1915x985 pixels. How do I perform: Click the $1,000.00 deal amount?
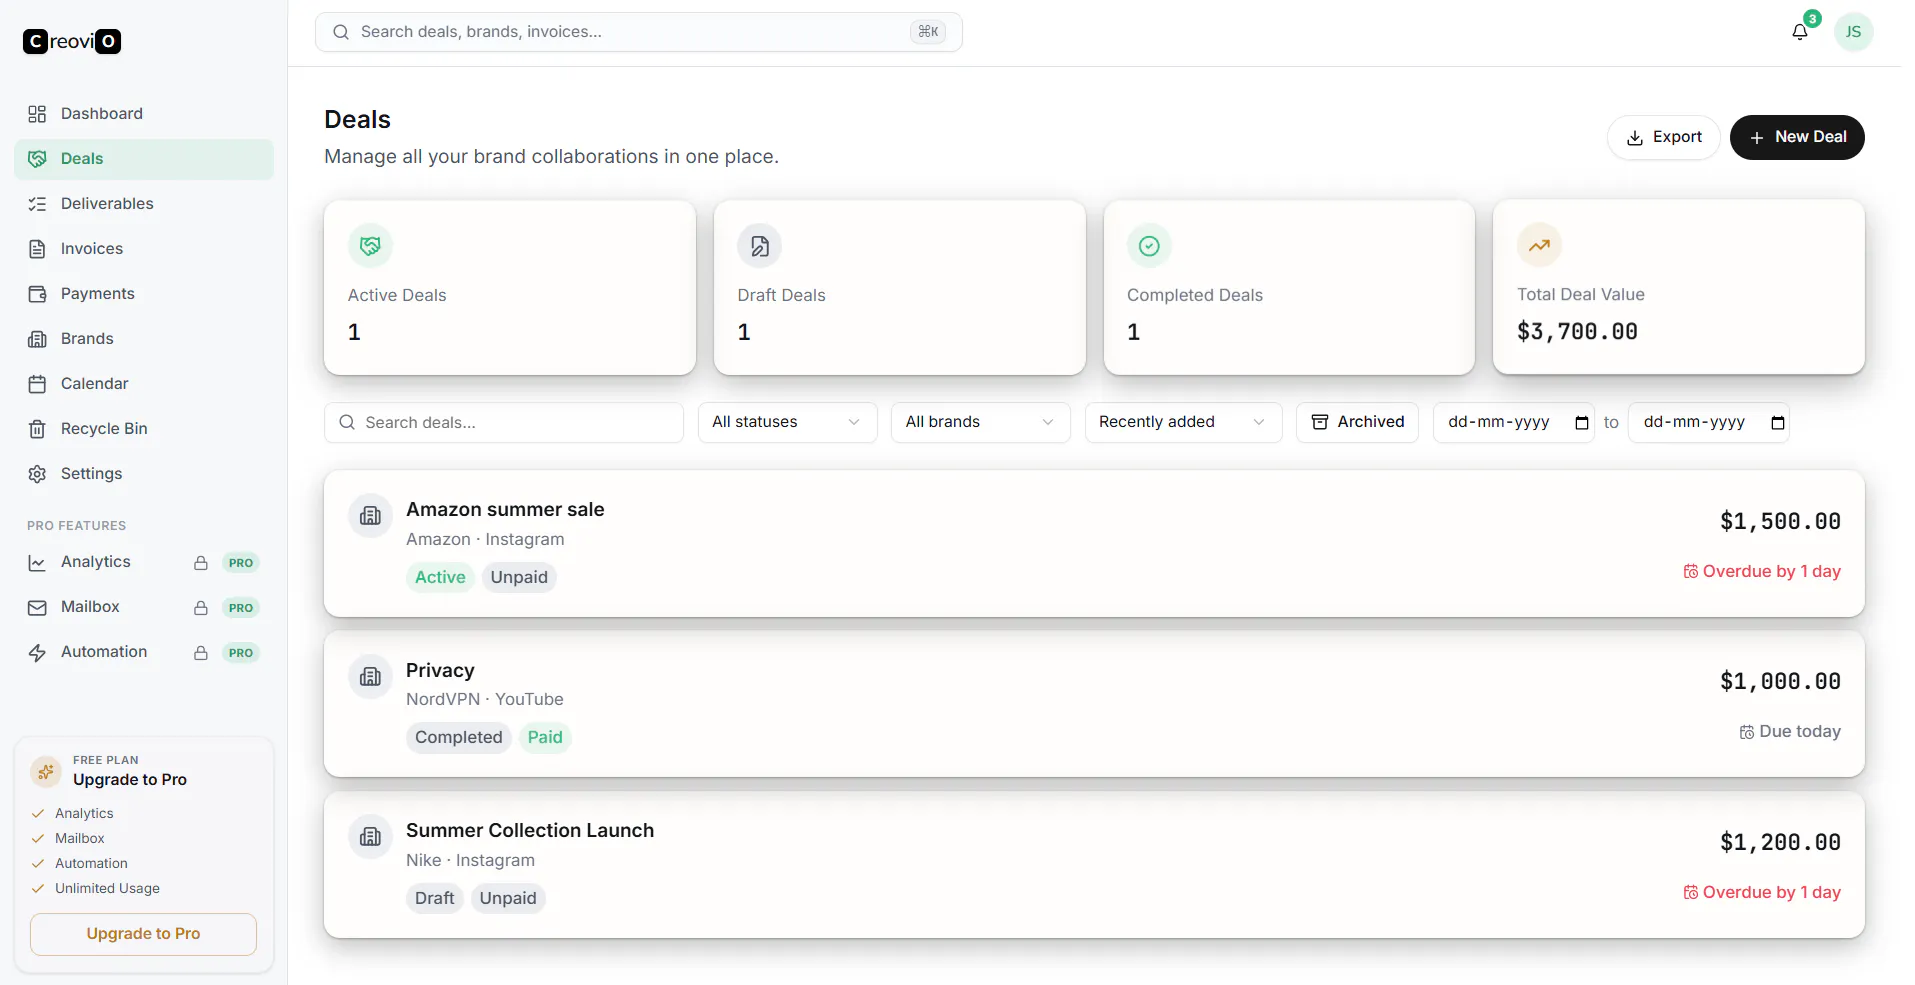point(1780,681)
